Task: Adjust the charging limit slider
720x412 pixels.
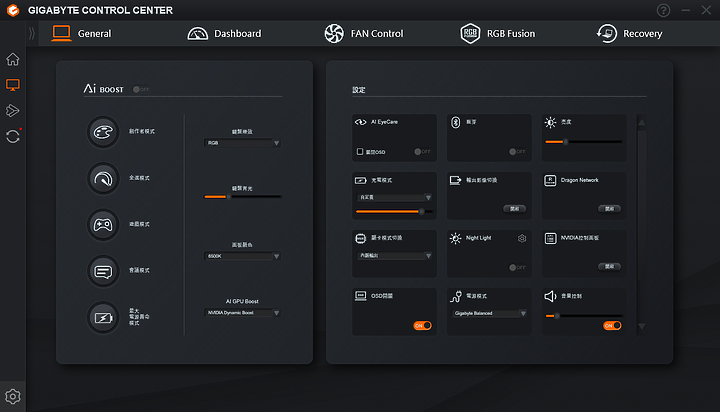Action: pos(394,212)
